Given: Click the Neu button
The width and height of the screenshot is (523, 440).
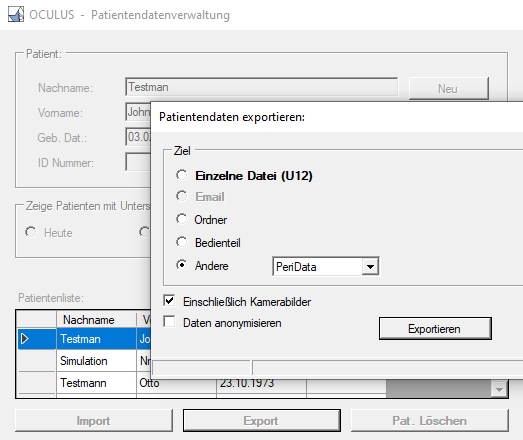Looking at the screenshot, I should 449,89.
